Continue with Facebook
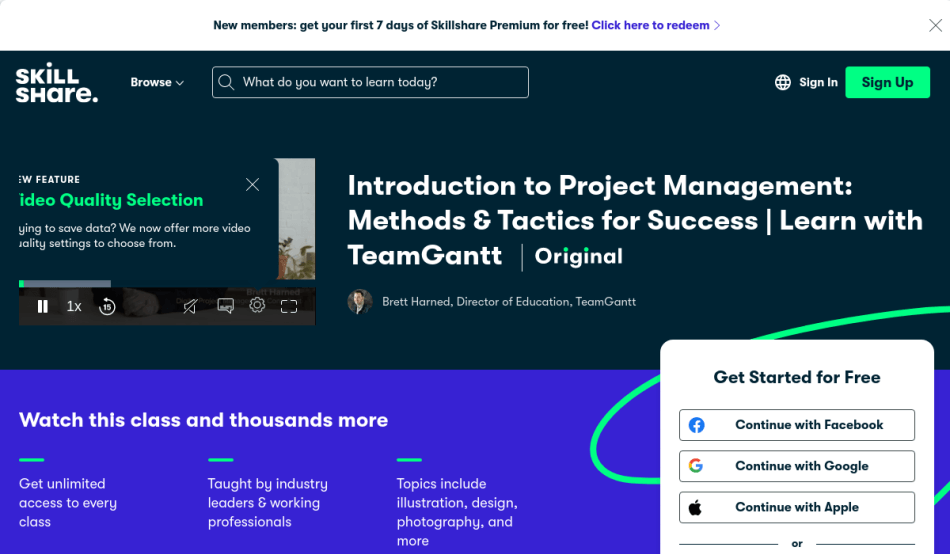Screen dimensions: 950x554 pos(797,425)
